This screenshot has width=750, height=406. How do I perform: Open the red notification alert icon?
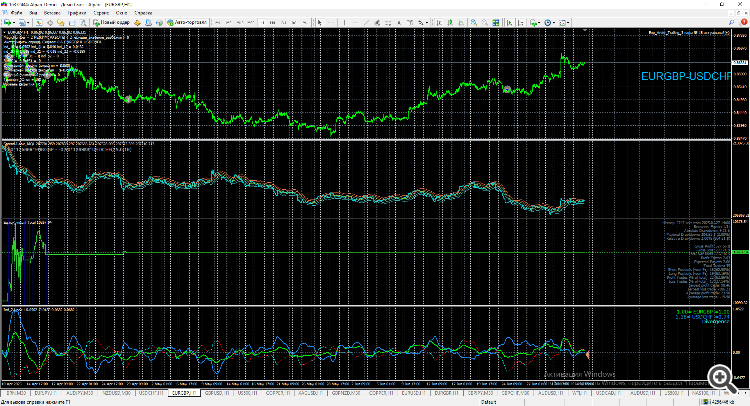tap(744, 22)
